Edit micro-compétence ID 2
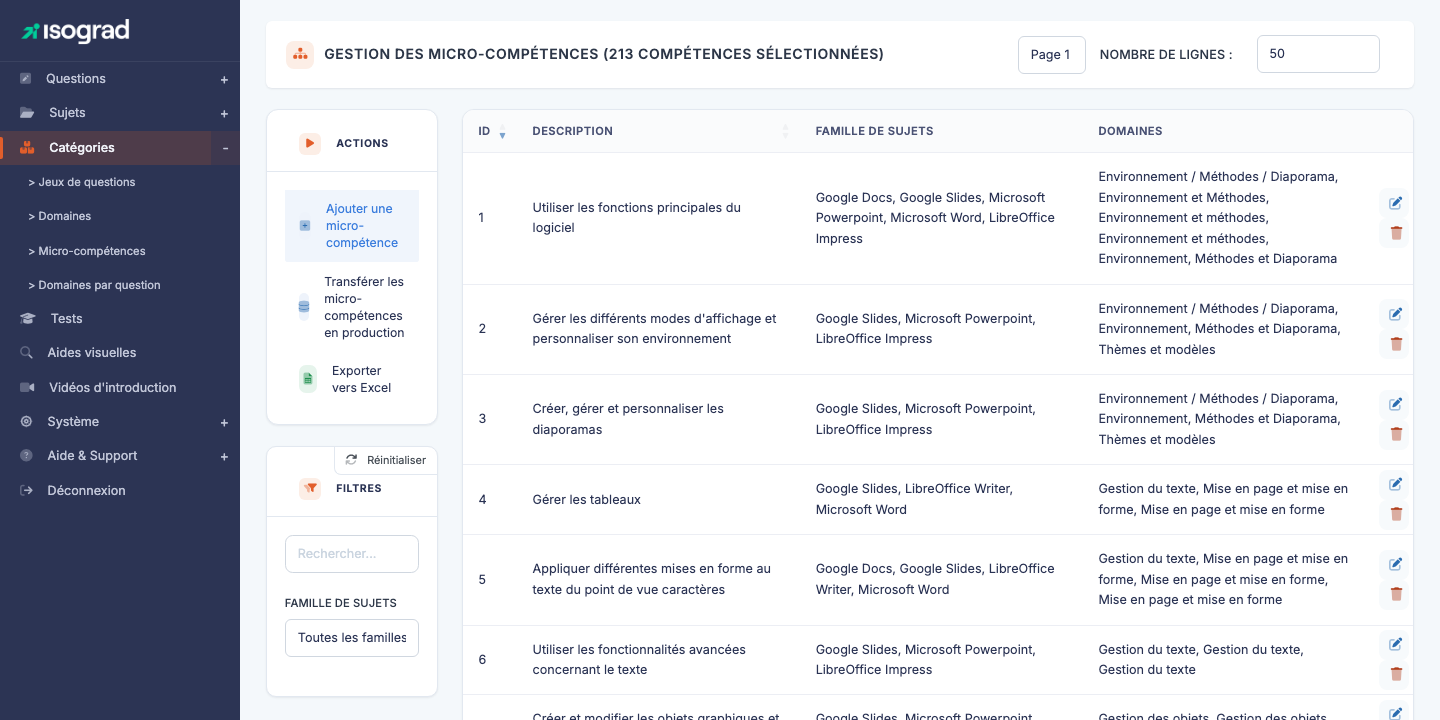Screen dimensions: 1440x720 [1395, 314]
